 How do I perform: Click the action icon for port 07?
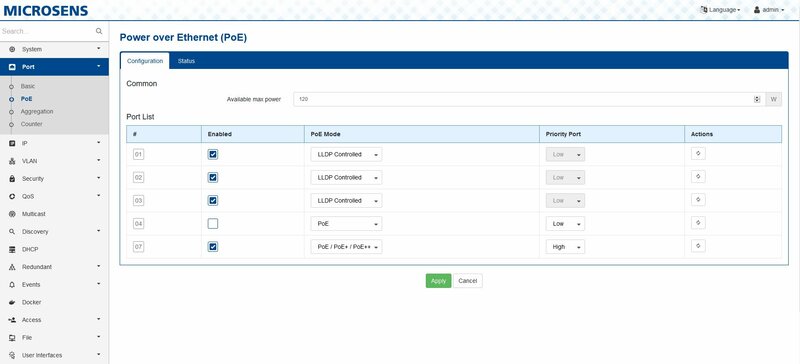(698, 246)
